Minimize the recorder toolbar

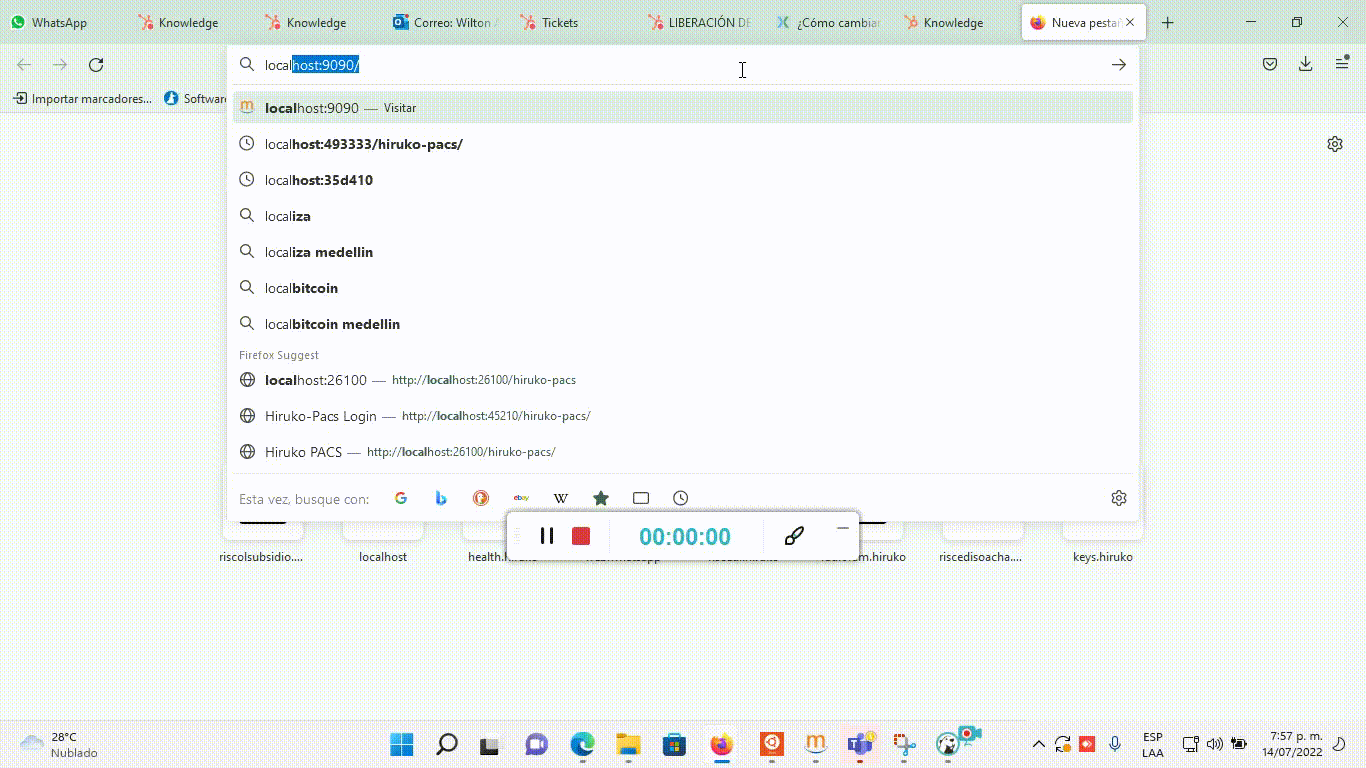point(843,528)
